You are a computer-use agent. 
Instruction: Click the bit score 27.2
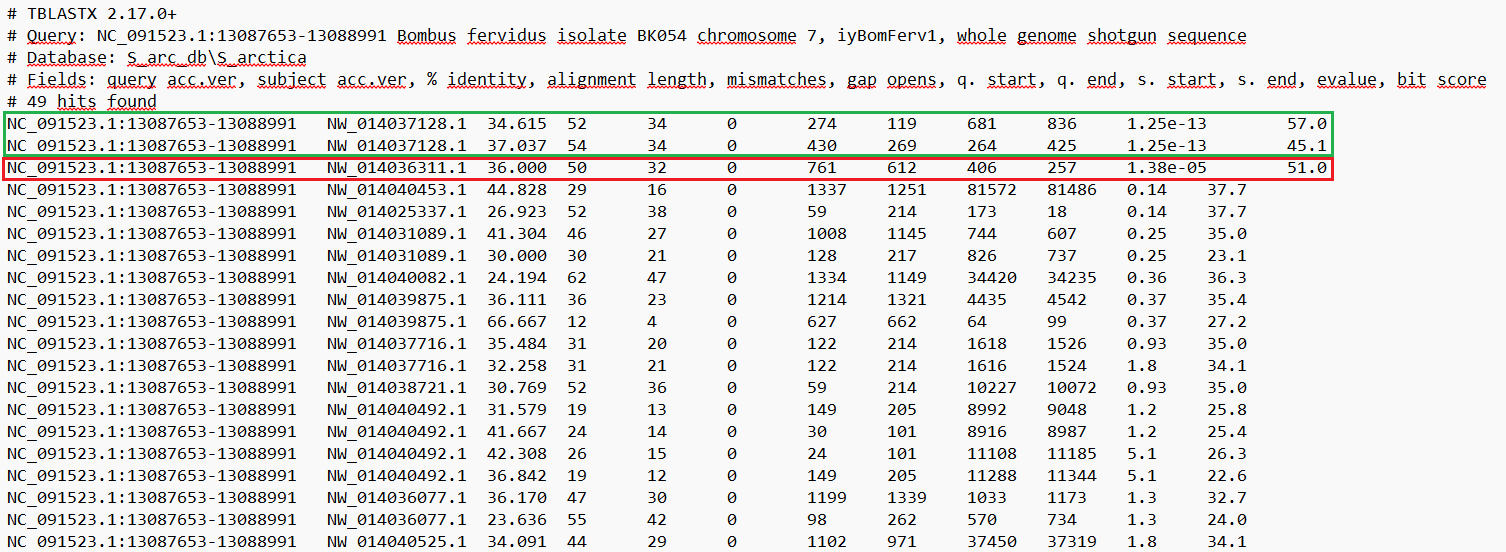pos(1227,321)
